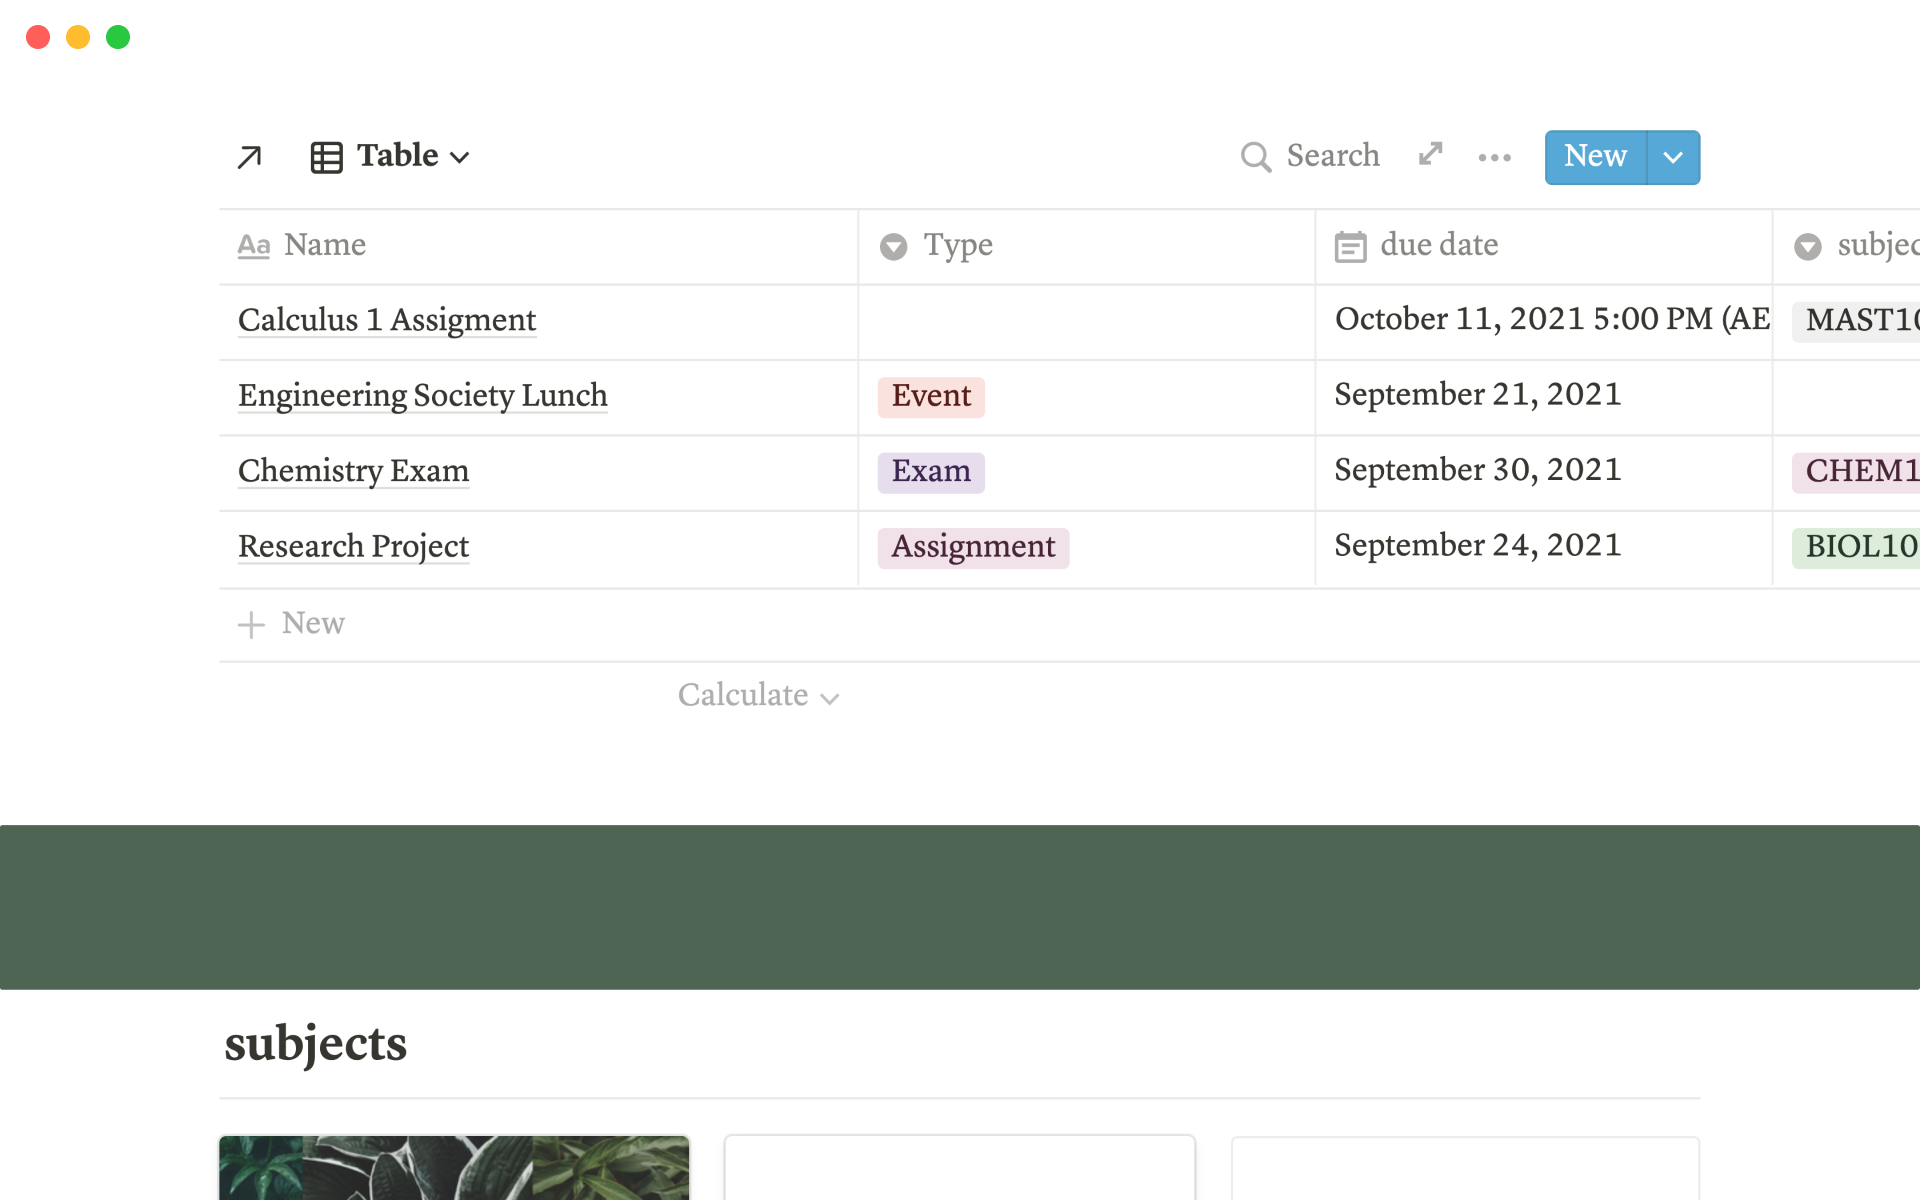Open the Calculate dropdown
Screen dimensions: 1920x1200
[x=758, y=695]
